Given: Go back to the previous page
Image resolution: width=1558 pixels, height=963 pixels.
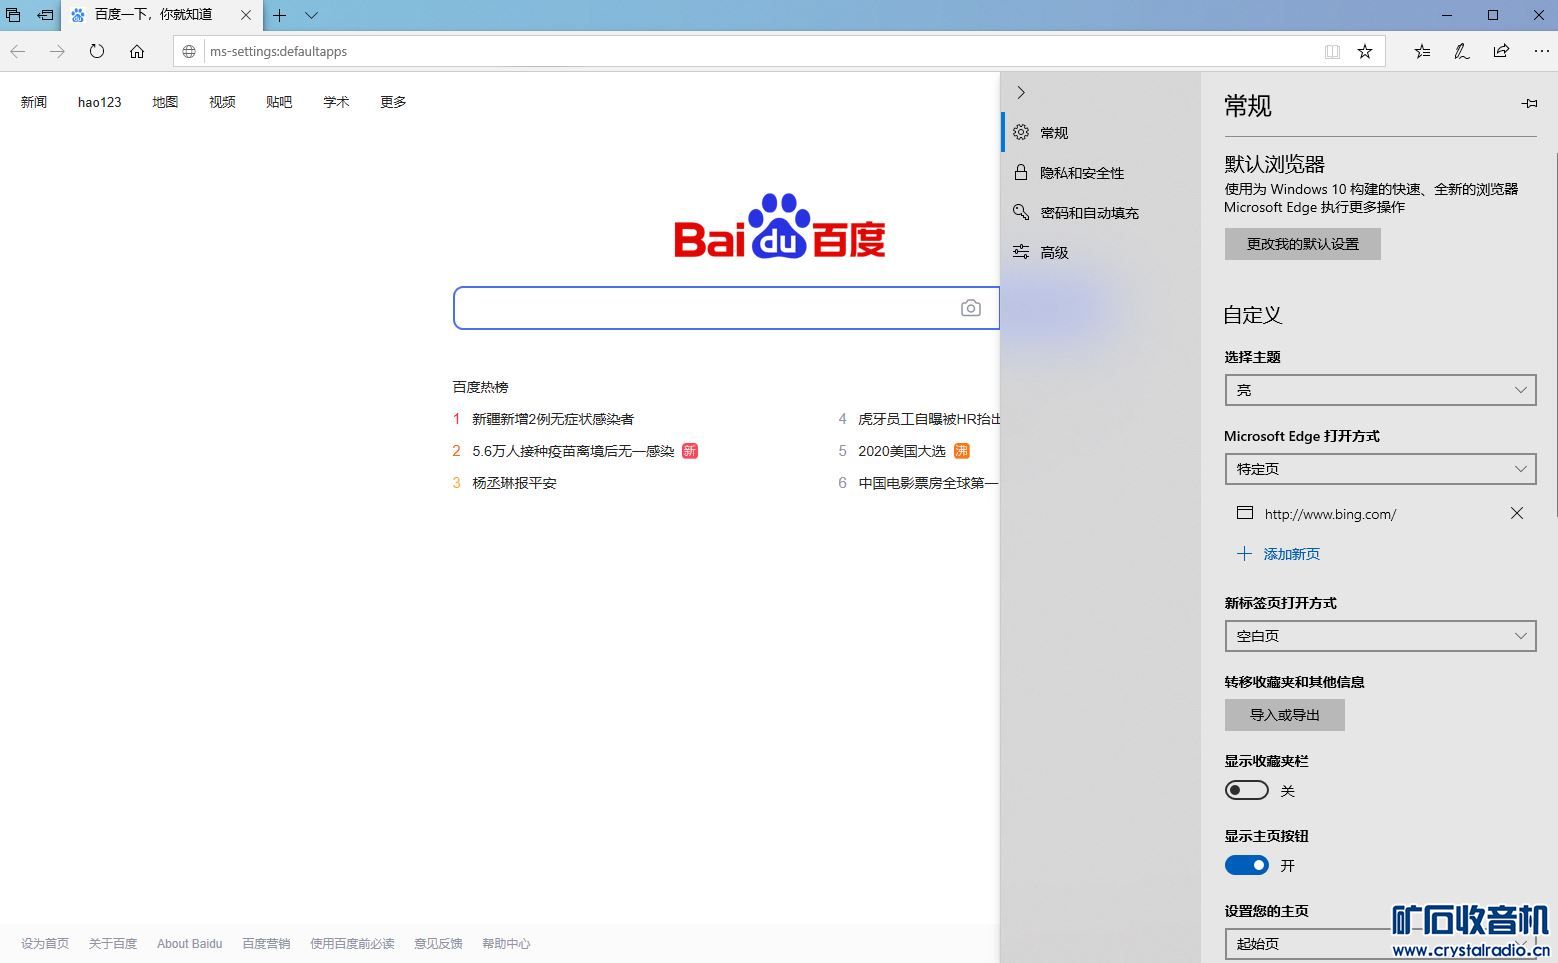Looking at the screenshot, I should [x=18, y=51].
